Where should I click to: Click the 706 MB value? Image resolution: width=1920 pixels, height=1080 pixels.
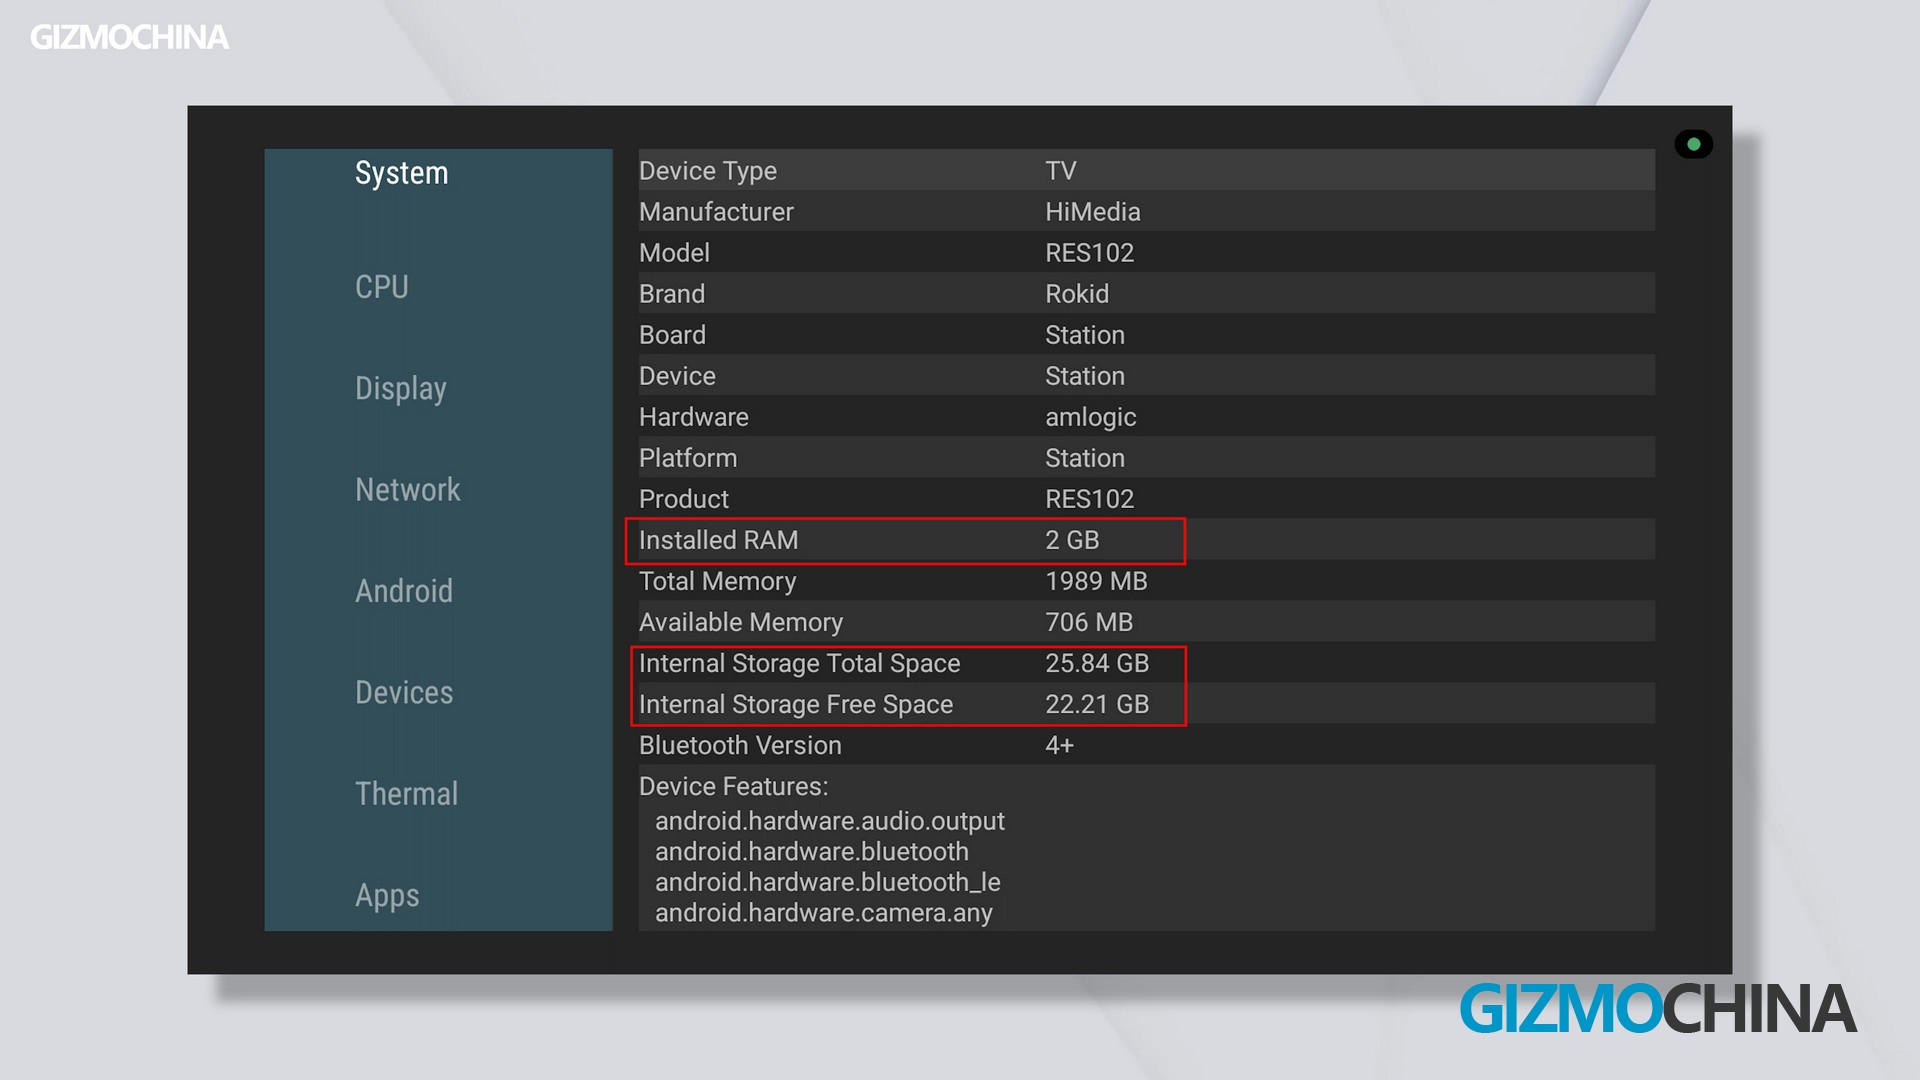(1089, 622)
